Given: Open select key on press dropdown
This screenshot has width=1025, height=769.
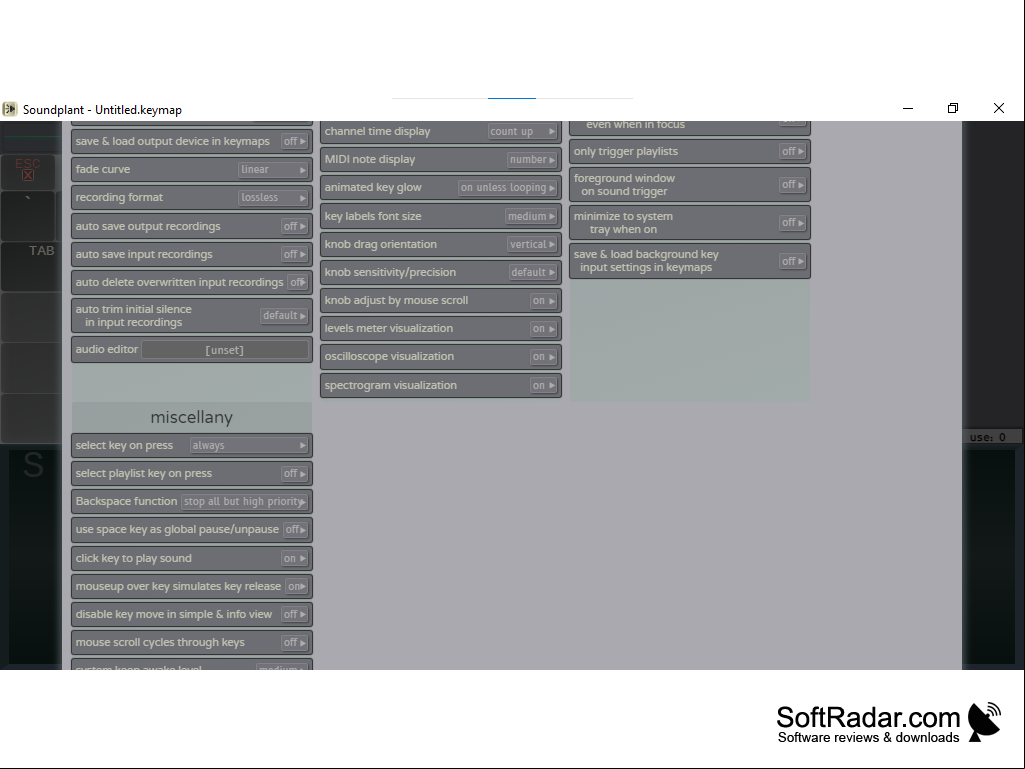Looking at the screenshot, I should tap(248, 445).
